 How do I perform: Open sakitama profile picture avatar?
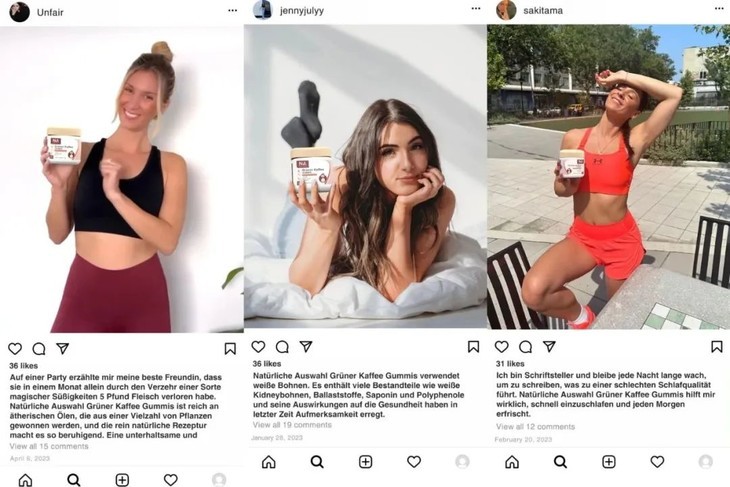point(506,10)
